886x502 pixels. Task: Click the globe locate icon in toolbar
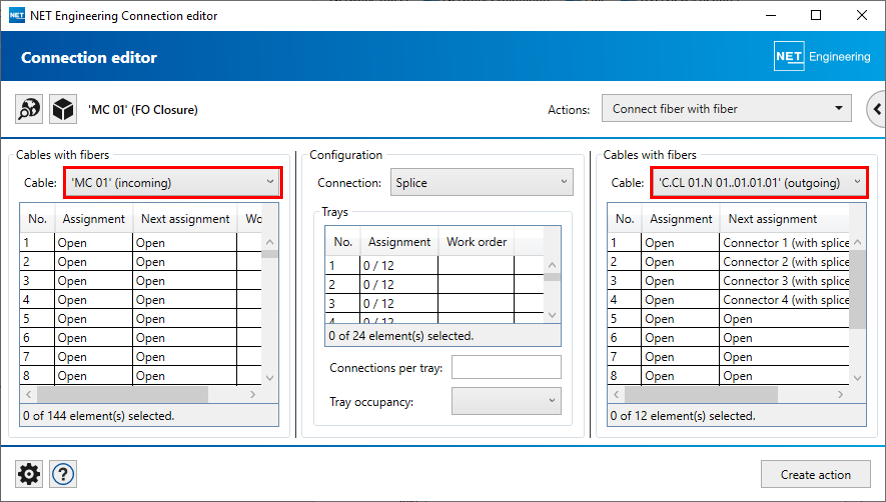pos(30,109)
